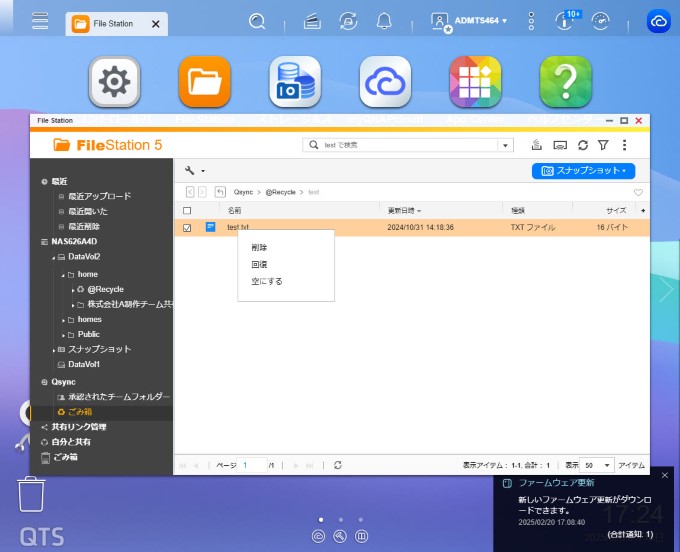Toggle the select-all checkbox in header
The width and height of the screenshot is (680, 552).
click(x=187, y=211)
